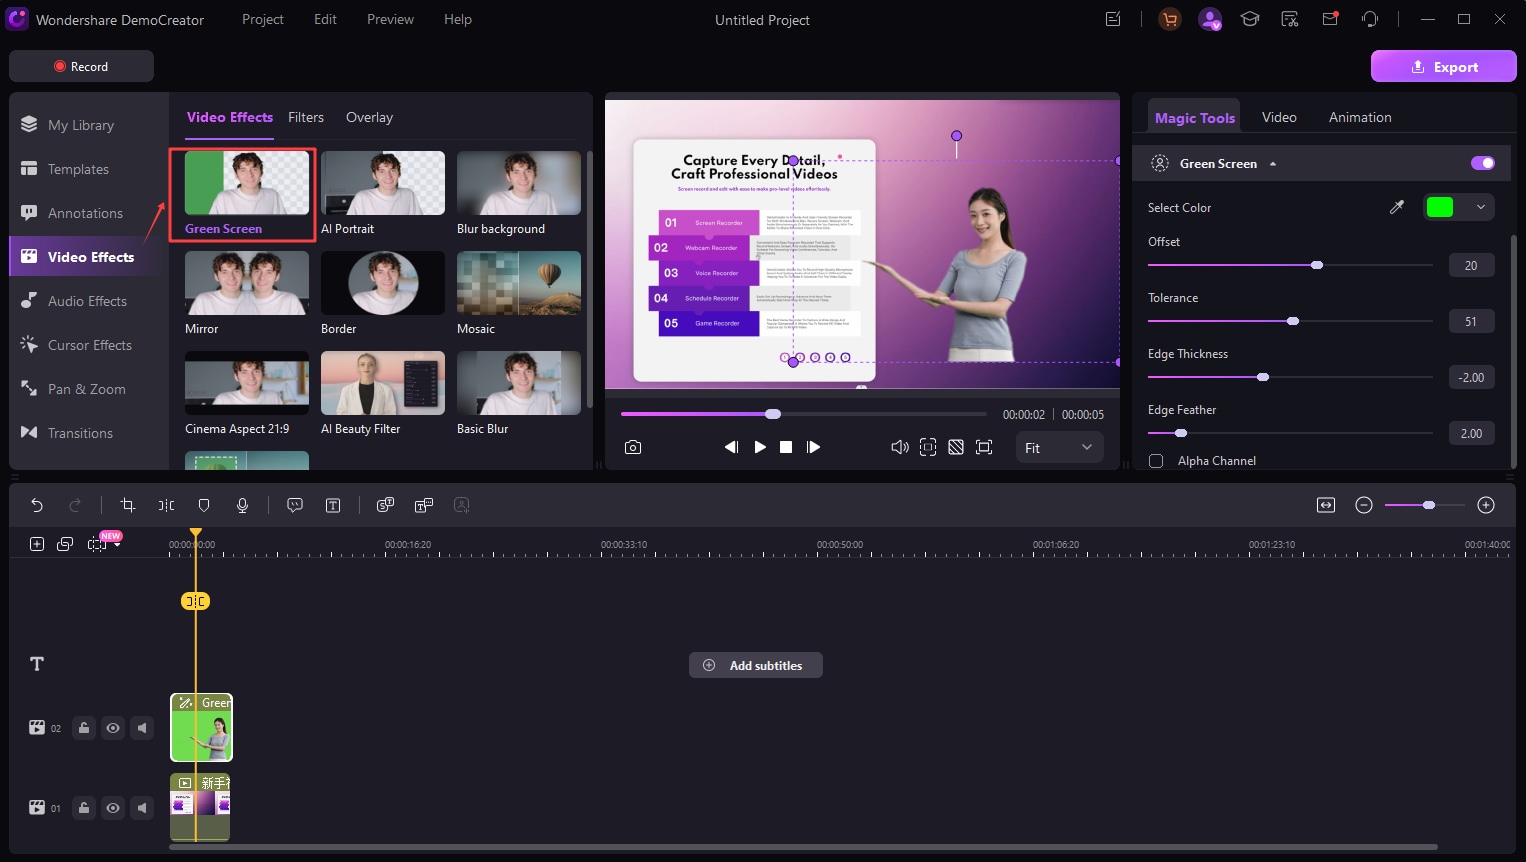Image resolution: width=1526 pixels, height=862 pixels.
Task: Take a snapshot with the camera icon
Action: [633, 447]
